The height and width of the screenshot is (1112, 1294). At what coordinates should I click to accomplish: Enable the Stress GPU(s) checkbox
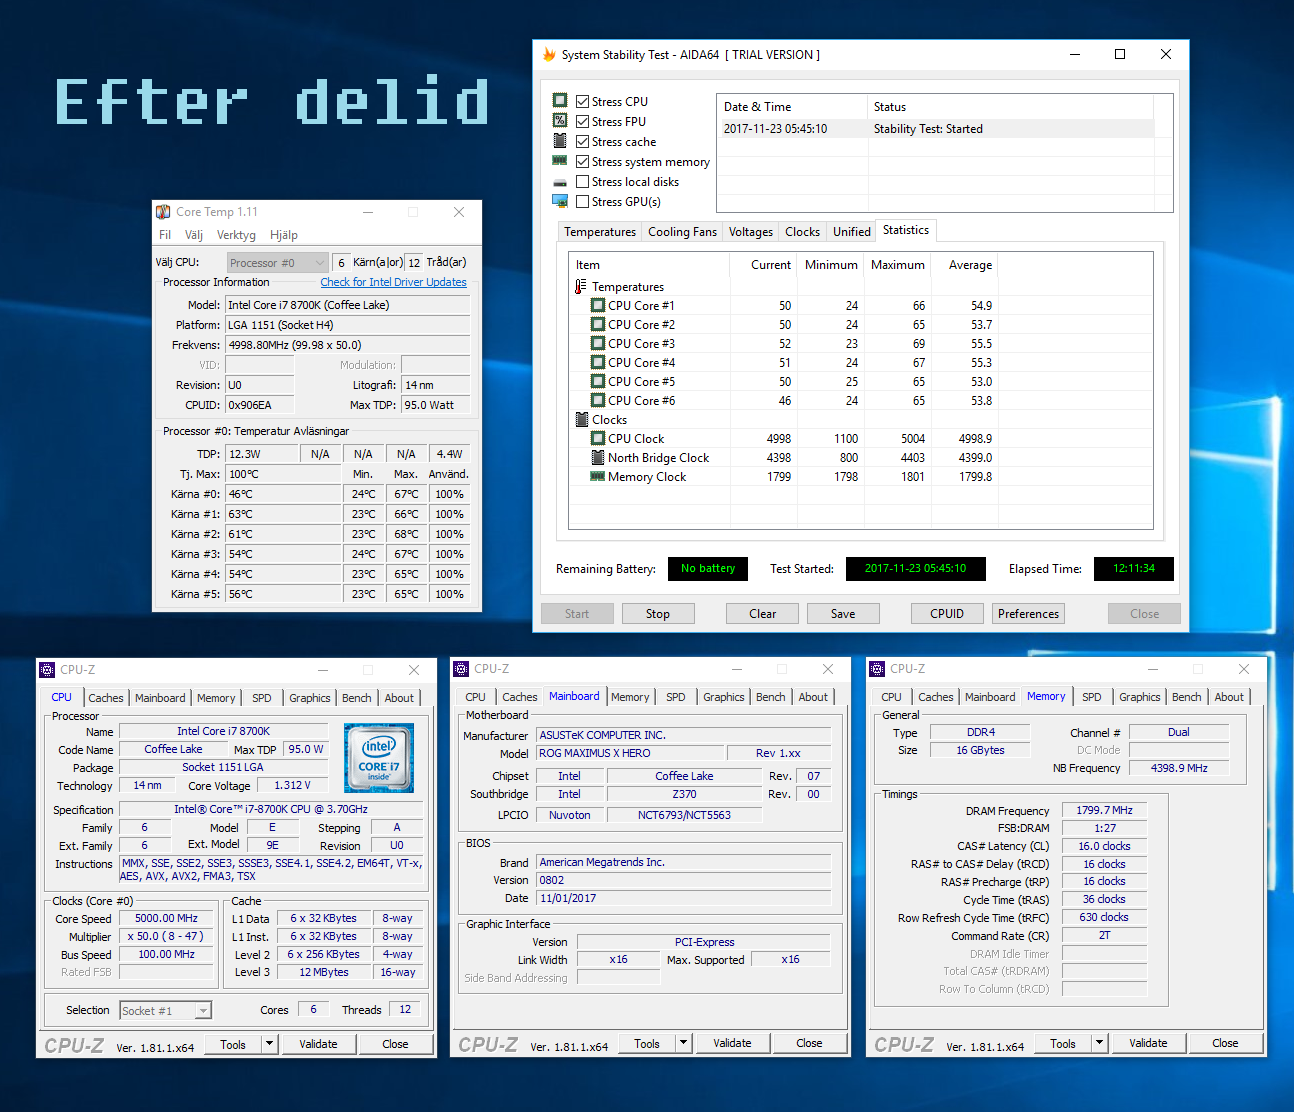(x=582, y=201)
